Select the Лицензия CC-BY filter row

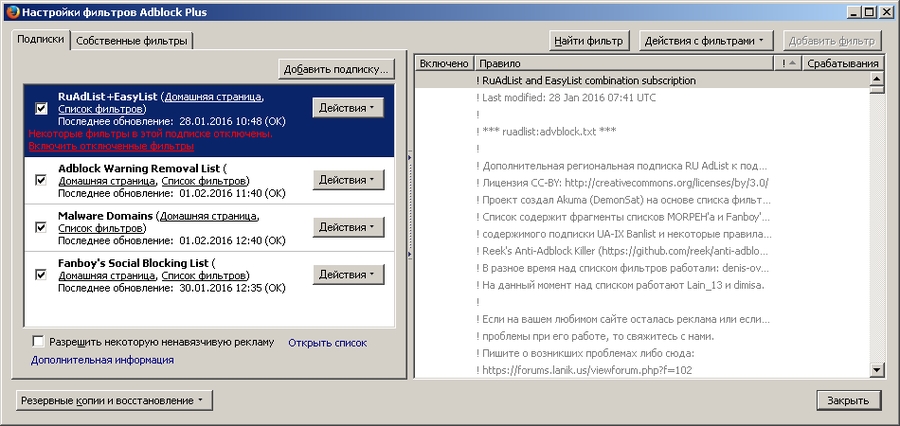[x=642, y=183]
